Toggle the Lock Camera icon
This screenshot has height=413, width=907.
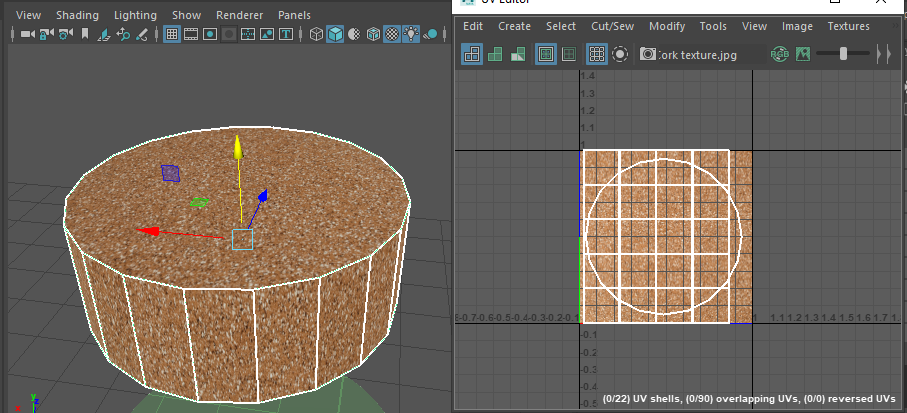point(46,34)
